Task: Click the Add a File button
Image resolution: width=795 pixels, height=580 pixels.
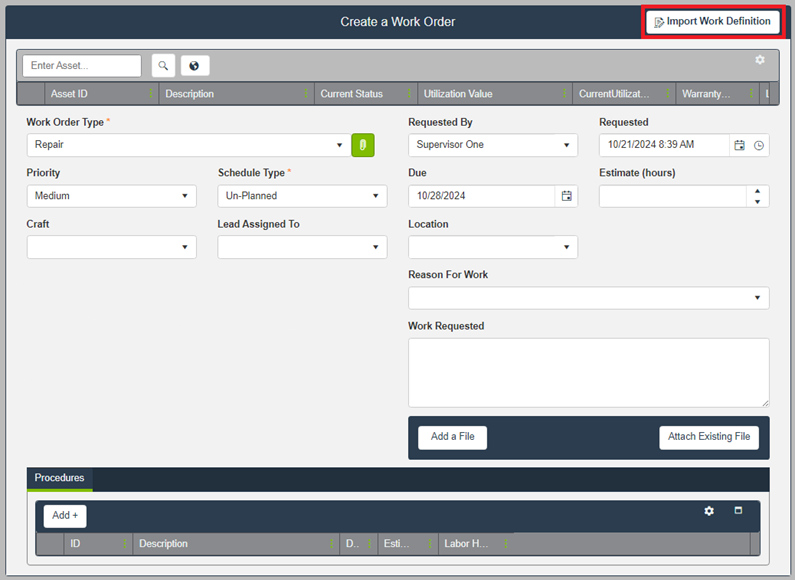Action: click(x=452, y=437)
